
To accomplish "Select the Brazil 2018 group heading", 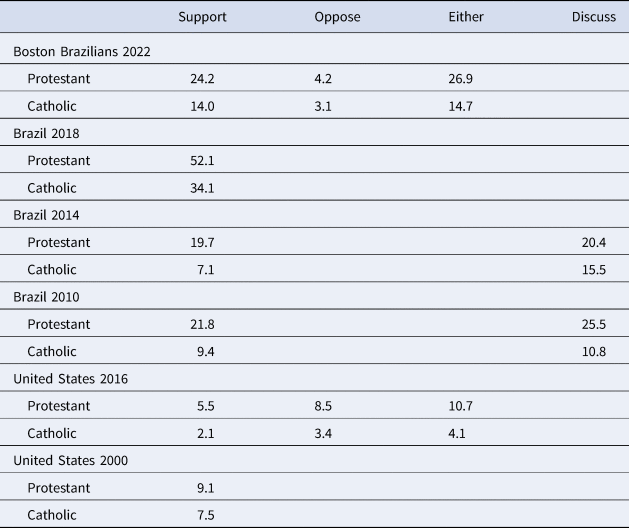I will pos(46,133).
